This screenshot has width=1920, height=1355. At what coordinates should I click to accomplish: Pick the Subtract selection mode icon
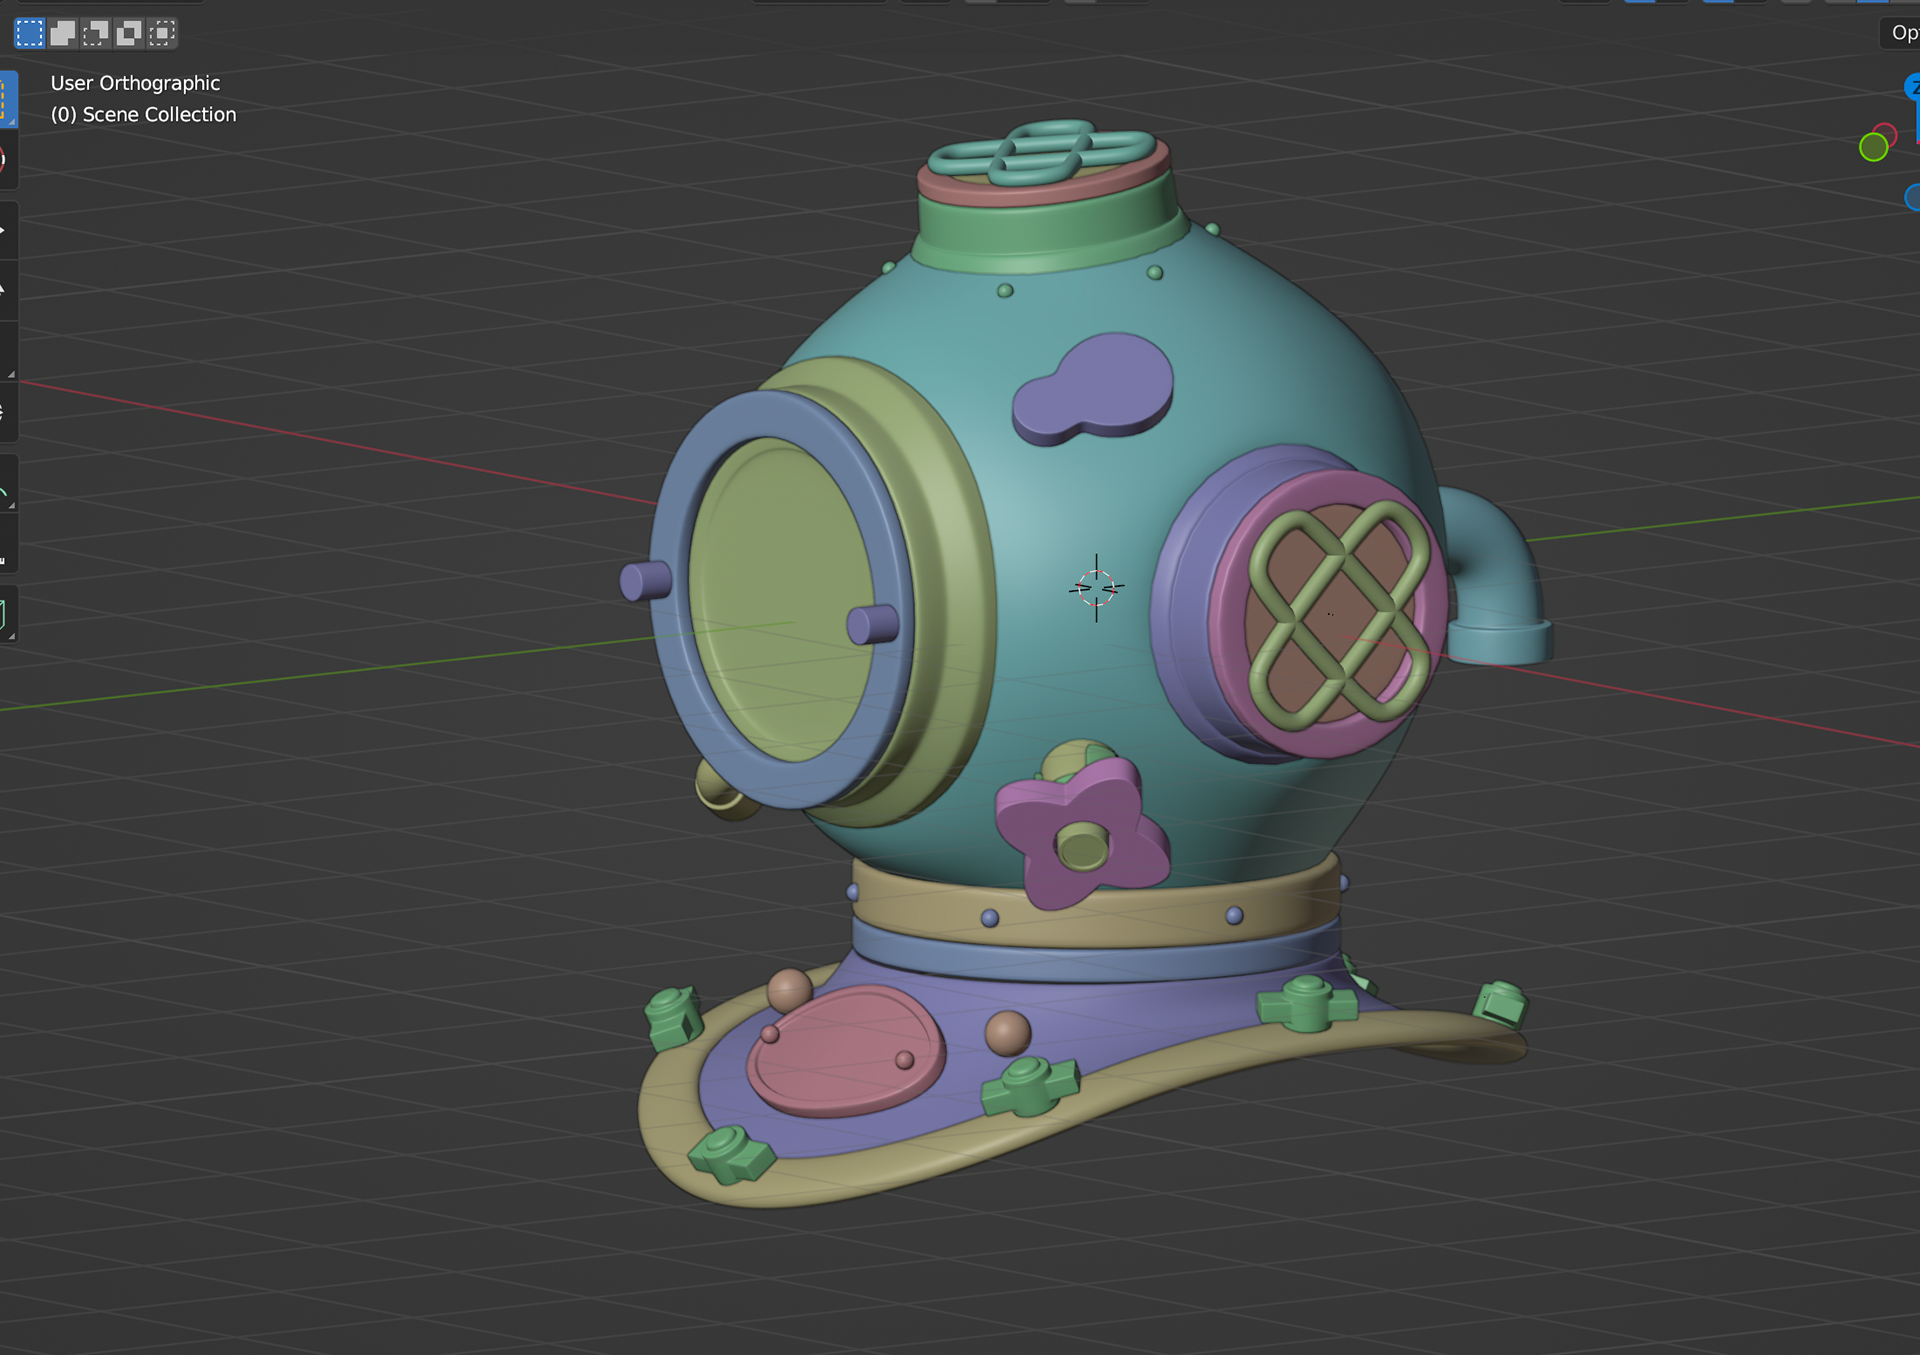(x=95, y=33)
